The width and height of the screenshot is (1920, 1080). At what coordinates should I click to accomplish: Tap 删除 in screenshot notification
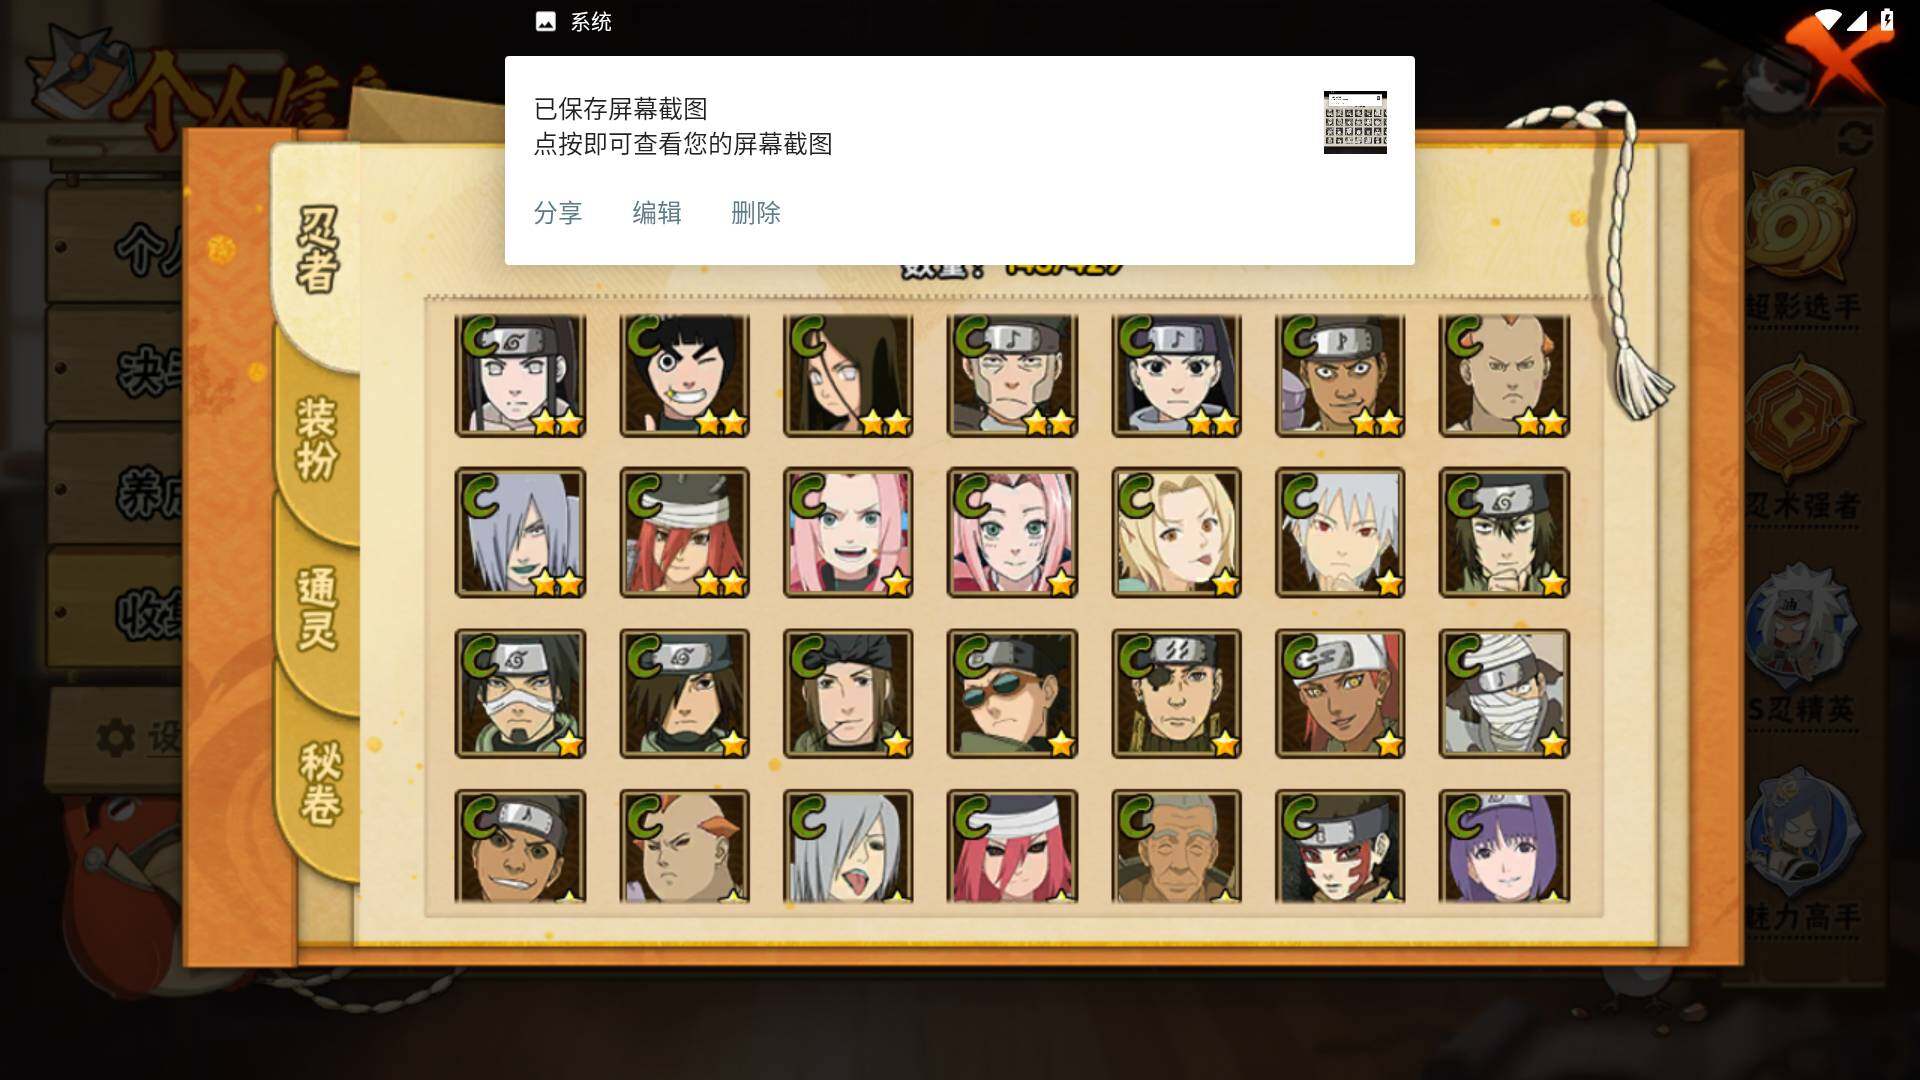[756, 213]
